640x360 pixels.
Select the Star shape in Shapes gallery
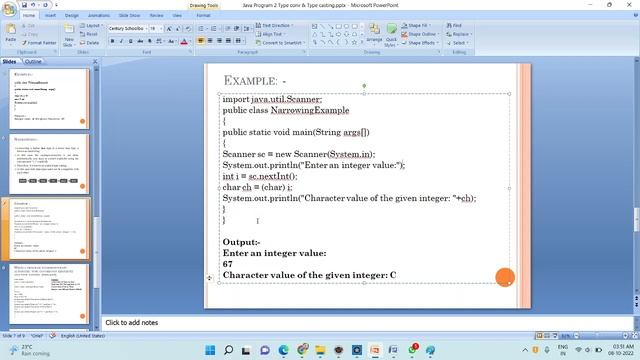tap(354, 42)
